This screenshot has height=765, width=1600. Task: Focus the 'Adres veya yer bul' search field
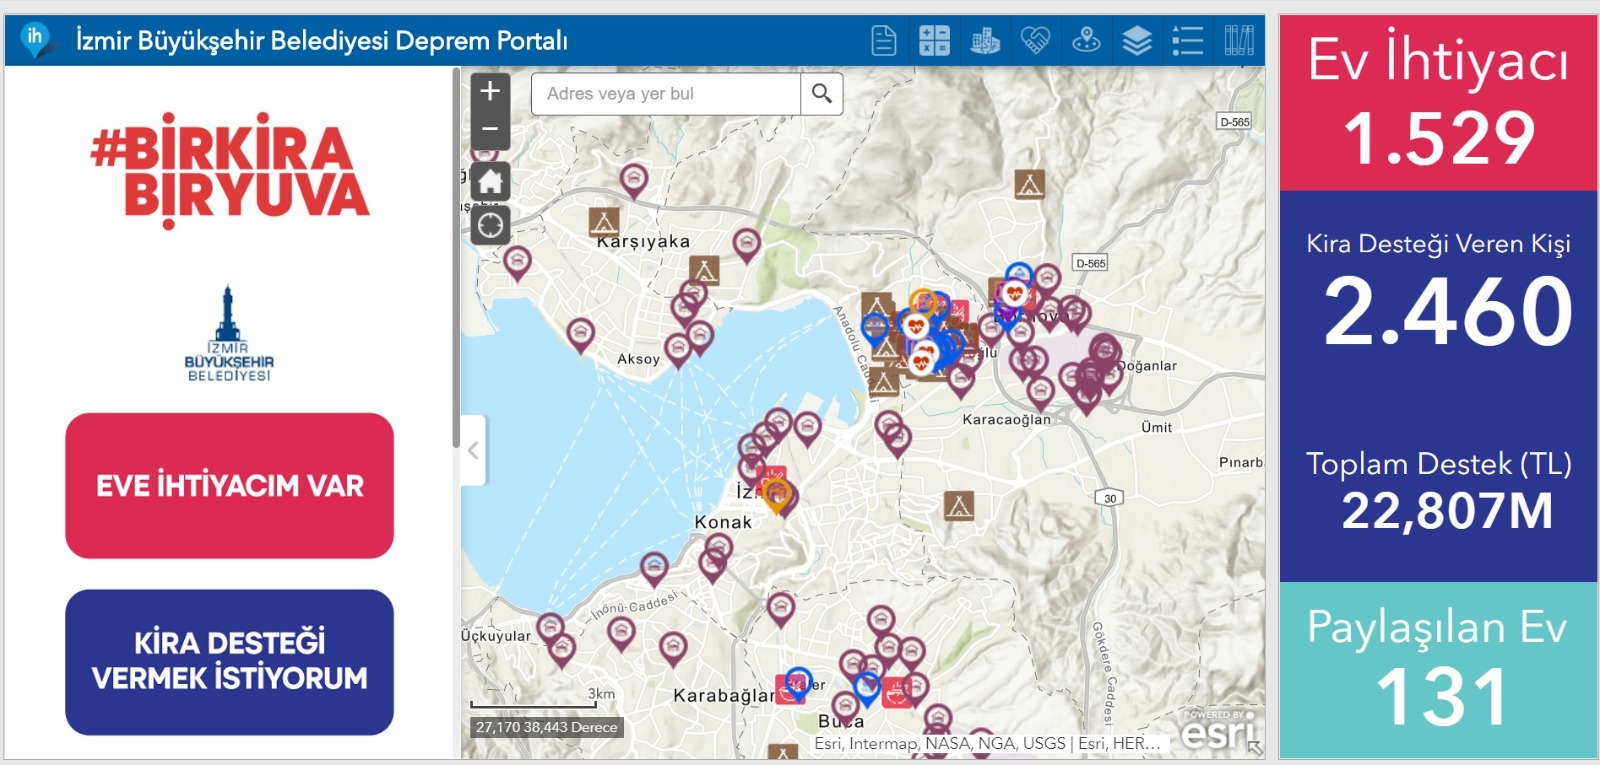pos(666,94)
